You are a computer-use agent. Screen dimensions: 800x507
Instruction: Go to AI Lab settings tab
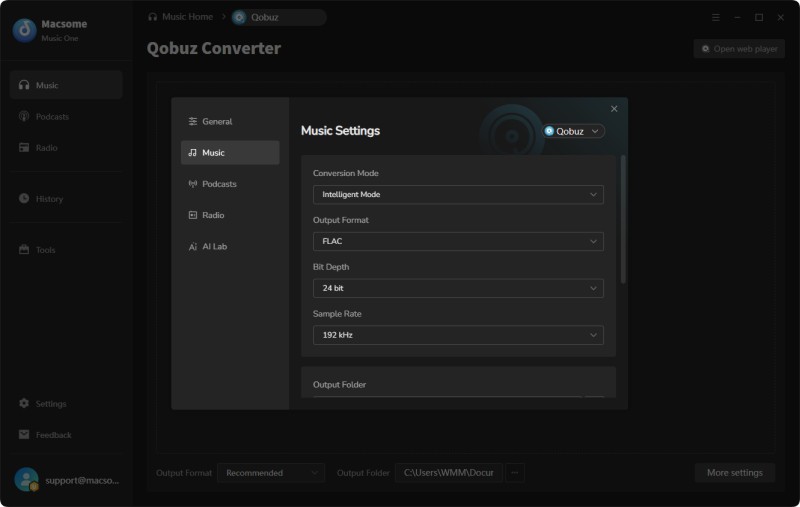230,246
